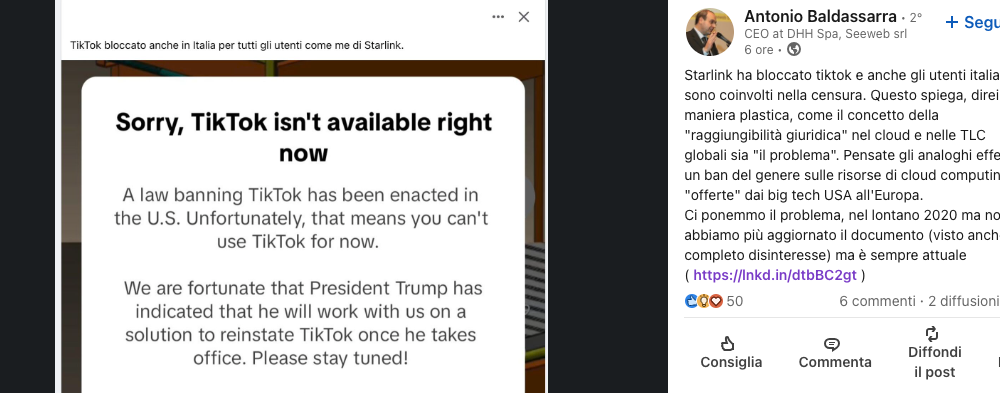Repost using the Diffondi arrows icon
This screenshot has height=393, width=1000.
coord(932,334)
